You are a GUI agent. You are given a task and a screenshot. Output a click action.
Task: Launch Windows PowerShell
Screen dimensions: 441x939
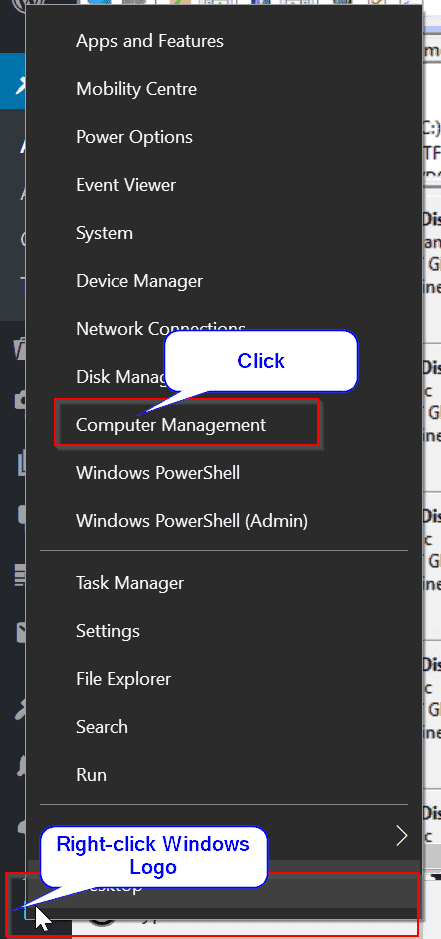click(158, 472)
